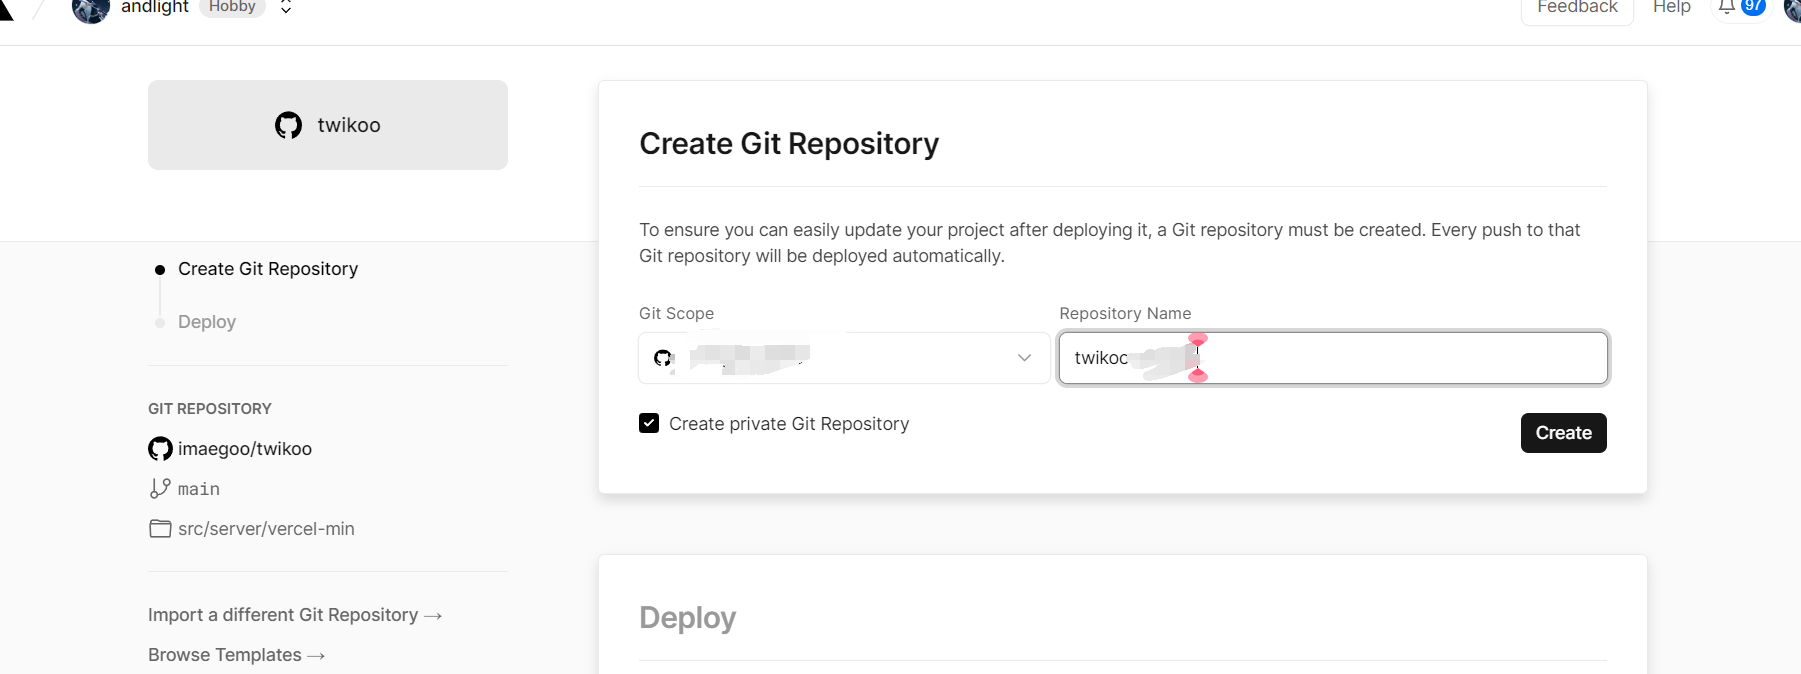Focus the Repository Name input field
The height and width of the screenshot is (674, 1801).
(1400, 358)
